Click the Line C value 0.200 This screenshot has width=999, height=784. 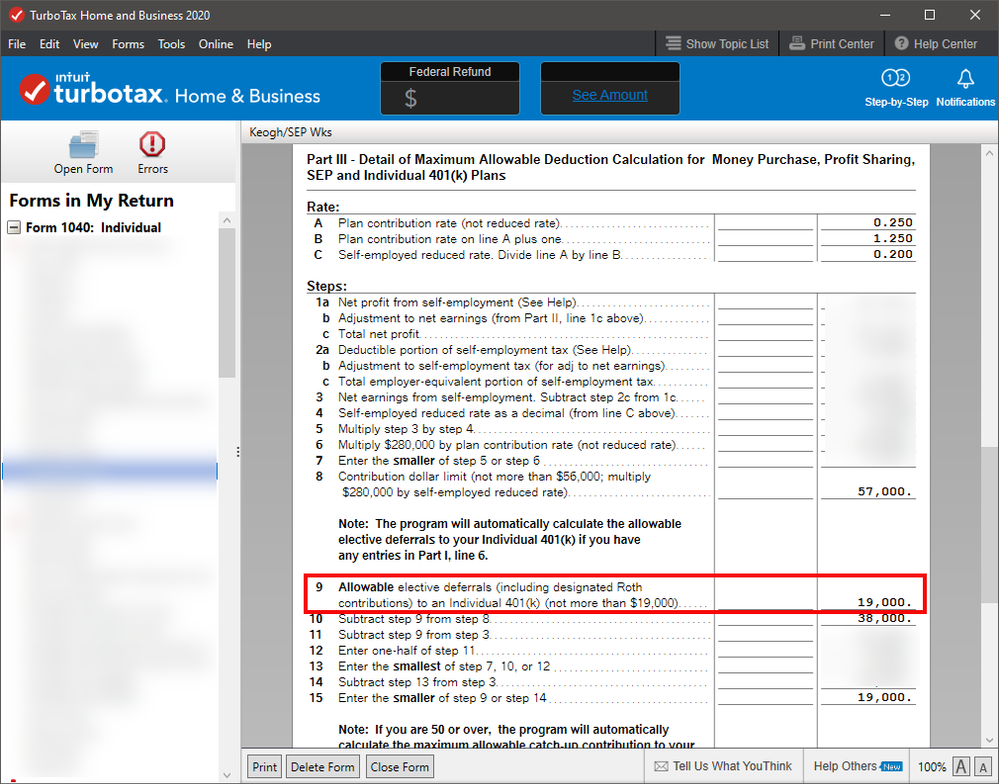[x=893, y=254]
